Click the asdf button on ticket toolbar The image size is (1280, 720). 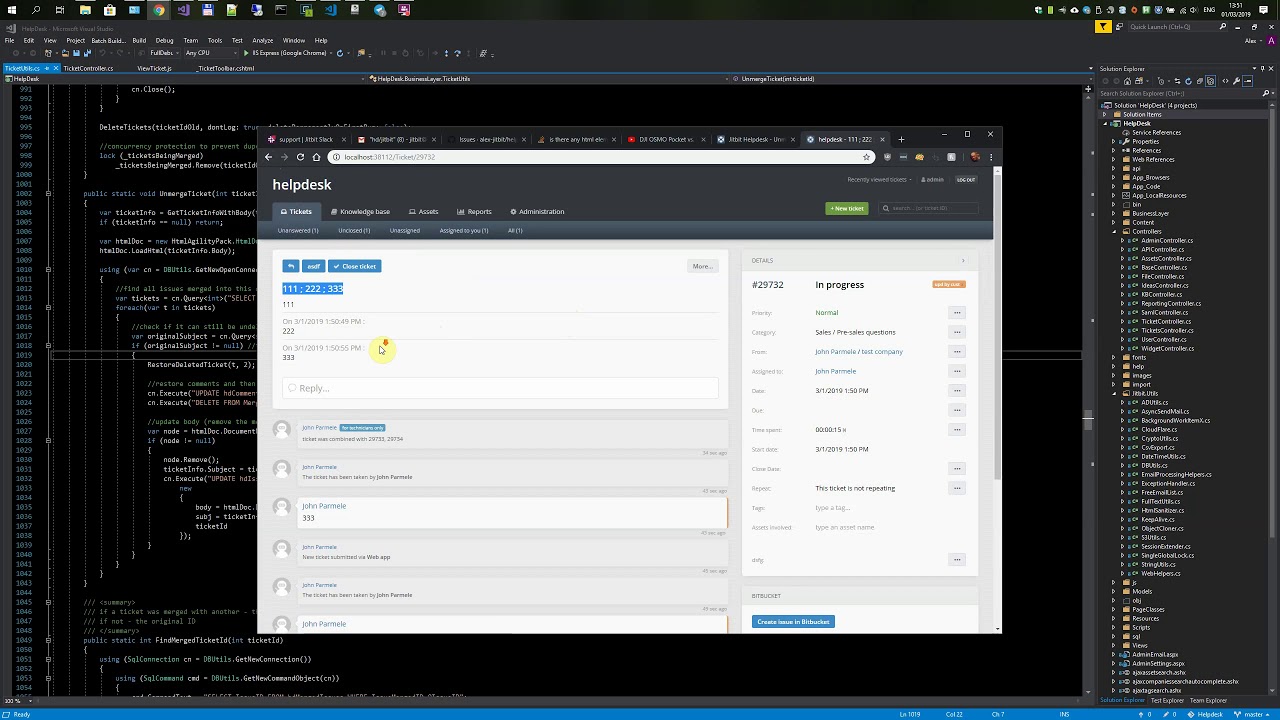313,266
